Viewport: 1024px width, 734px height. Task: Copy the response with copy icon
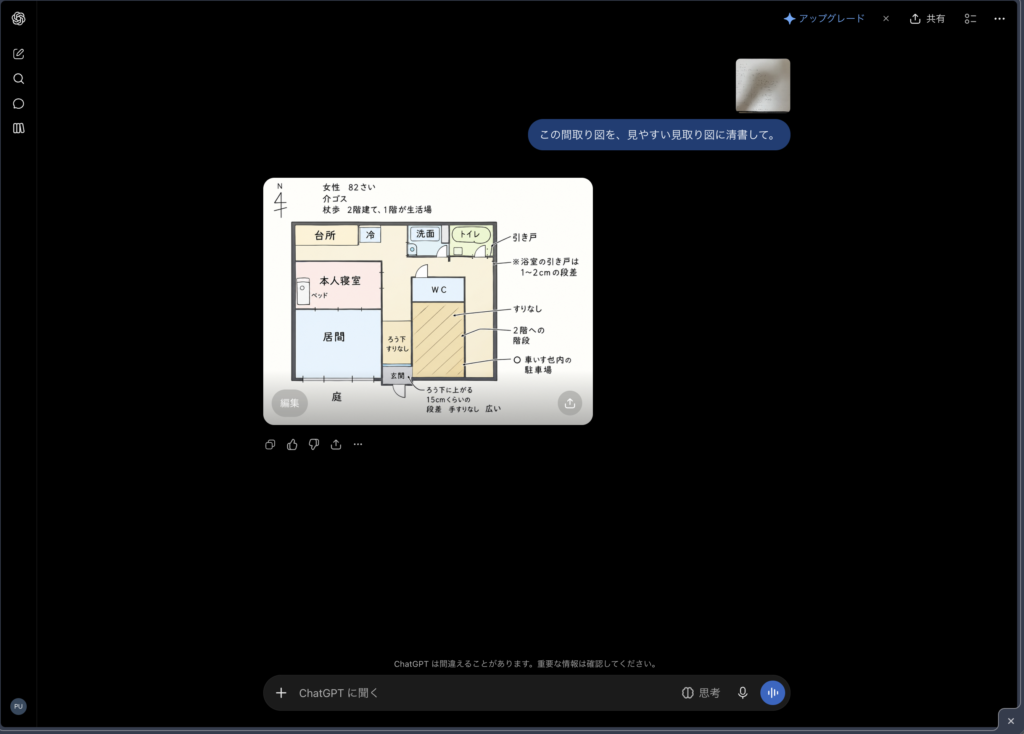[270, 444]
